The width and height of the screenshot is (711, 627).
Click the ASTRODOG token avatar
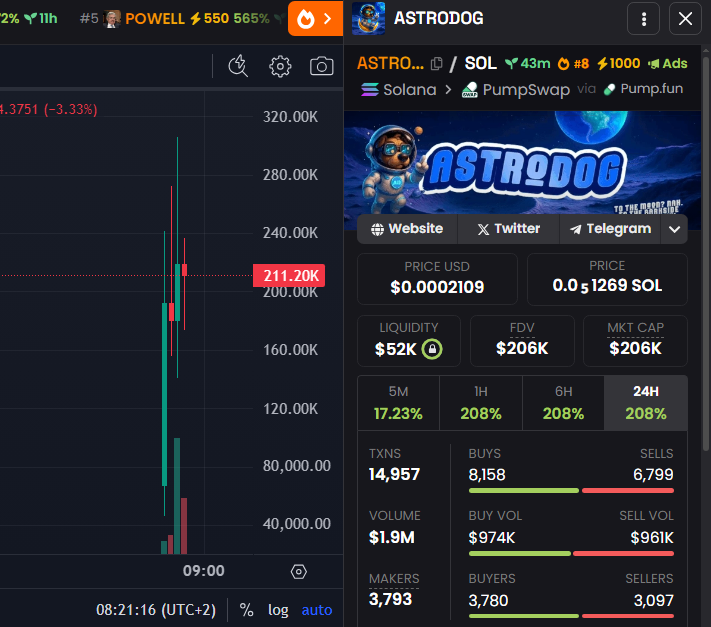368,19
